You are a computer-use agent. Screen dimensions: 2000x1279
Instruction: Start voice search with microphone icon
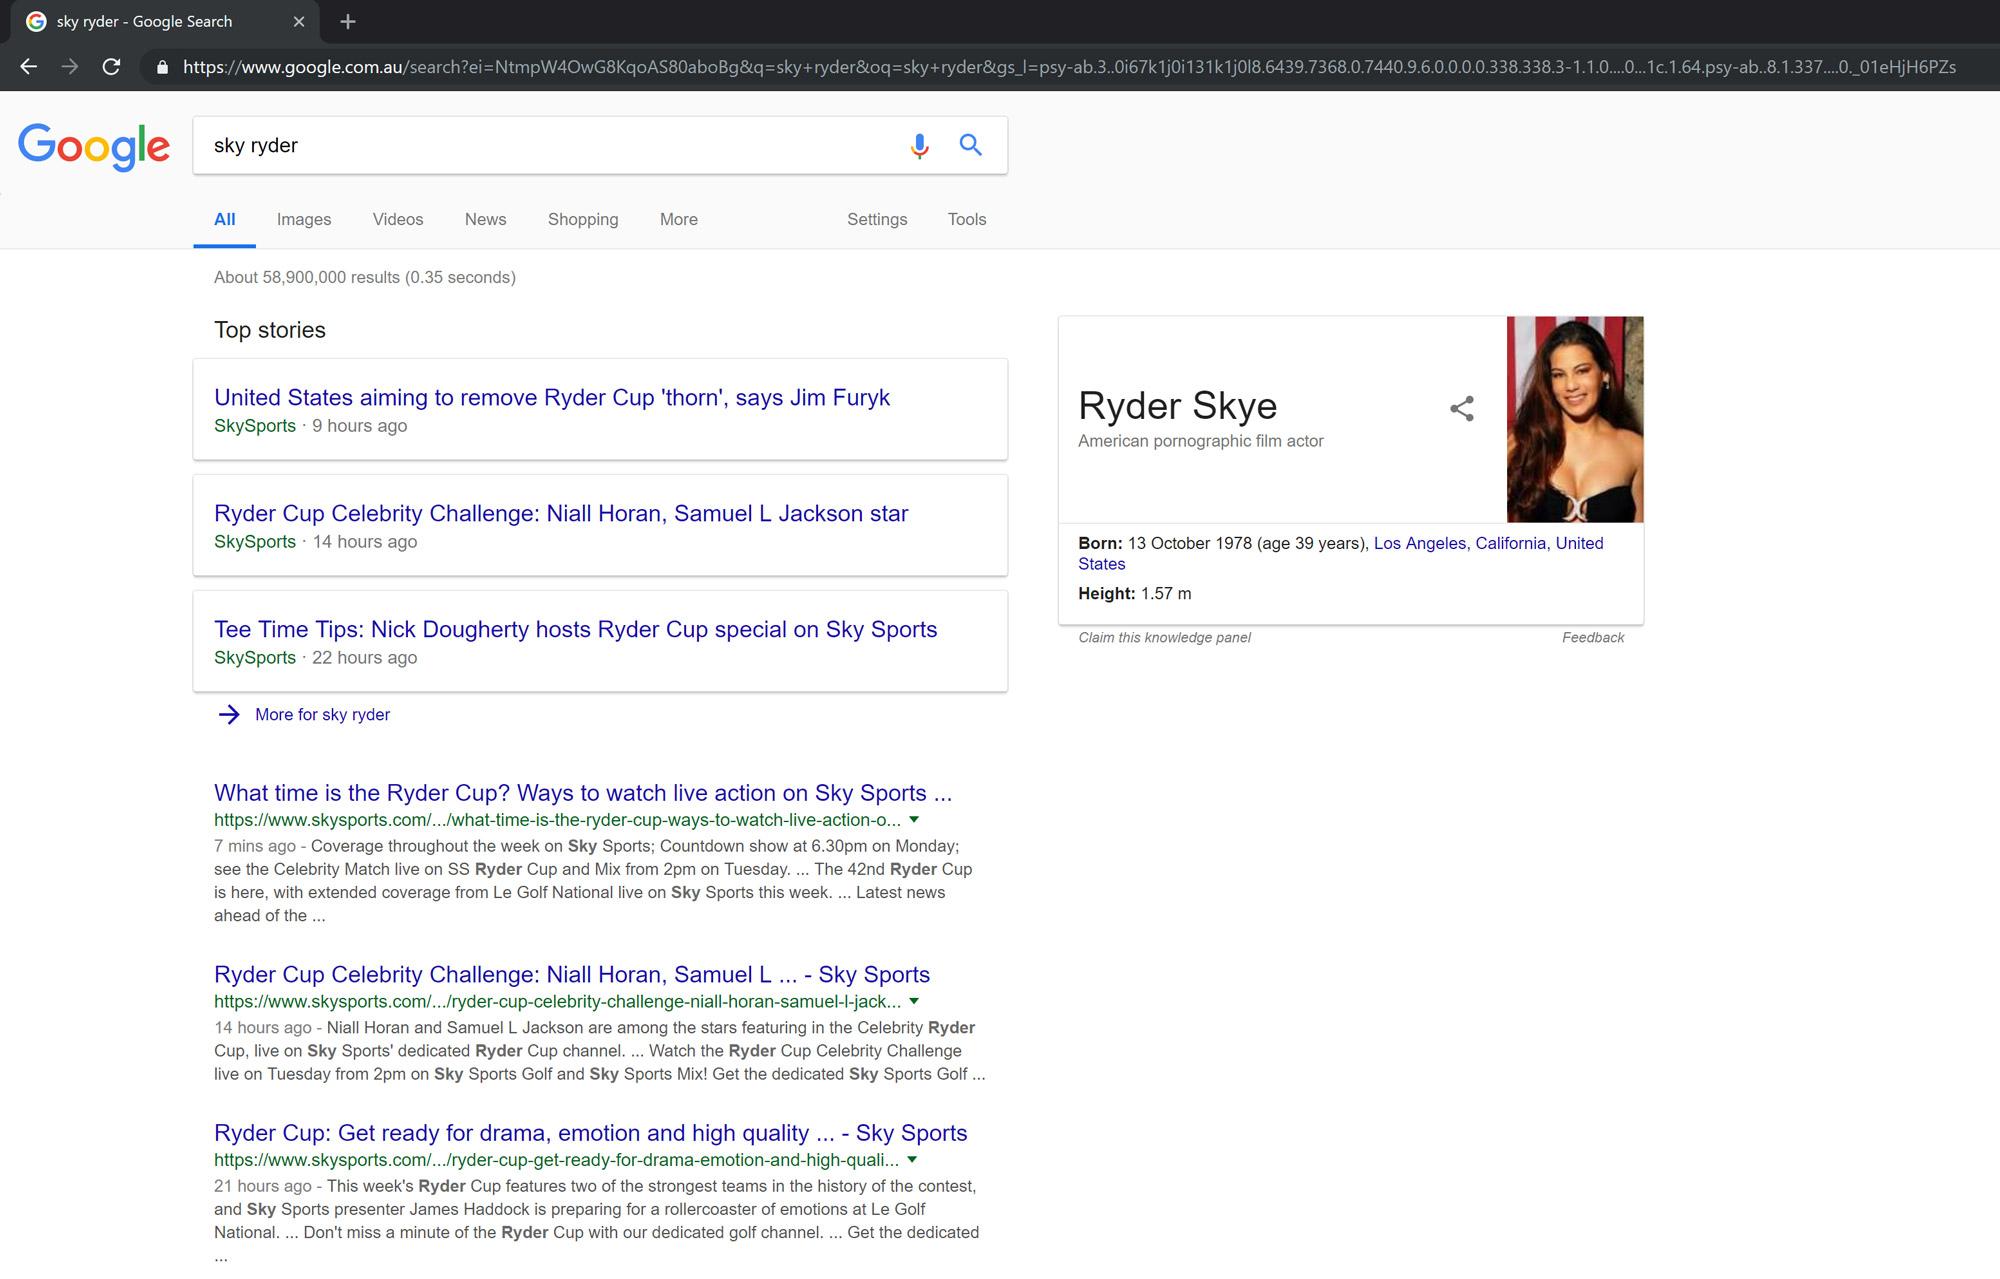tap(919, 146)
